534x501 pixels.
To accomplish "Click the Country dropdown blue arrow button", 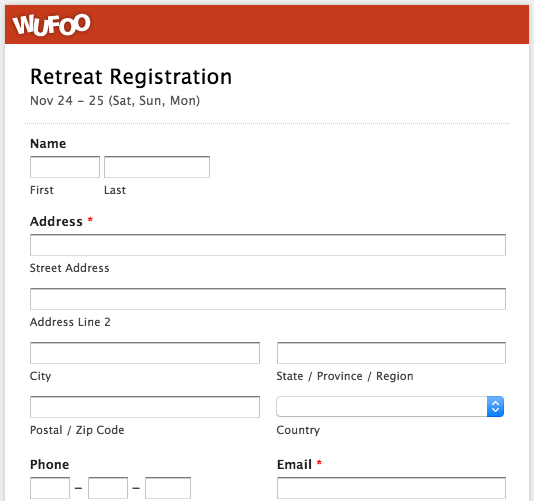I will coord(495,406).
